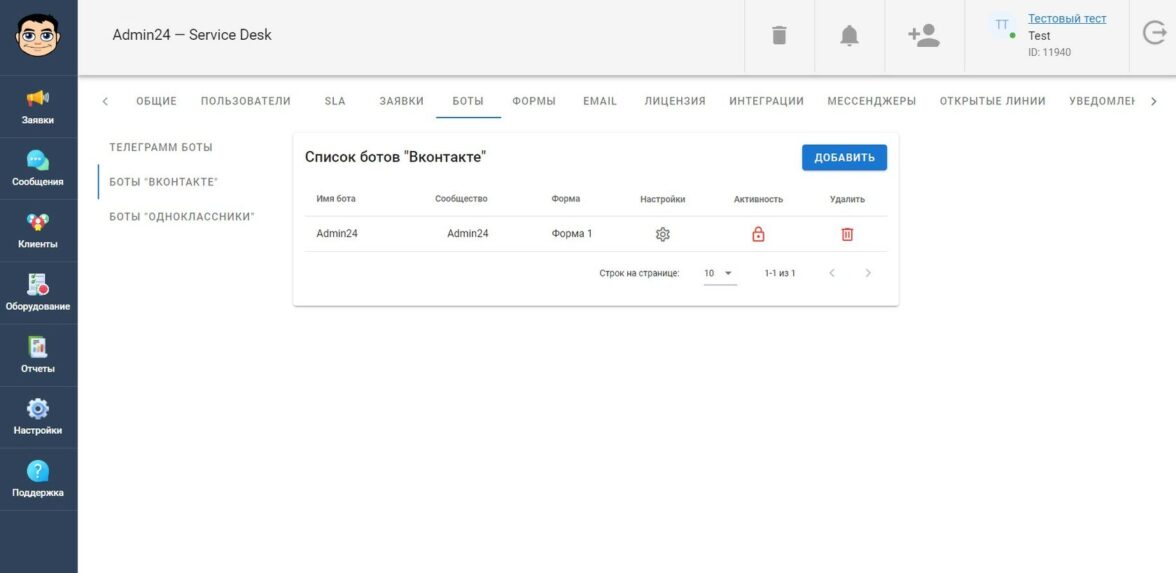Expand the rows per page dropdown
Image resolution: width=1176 pixels, height=573 pixels.
coord(719,273)
